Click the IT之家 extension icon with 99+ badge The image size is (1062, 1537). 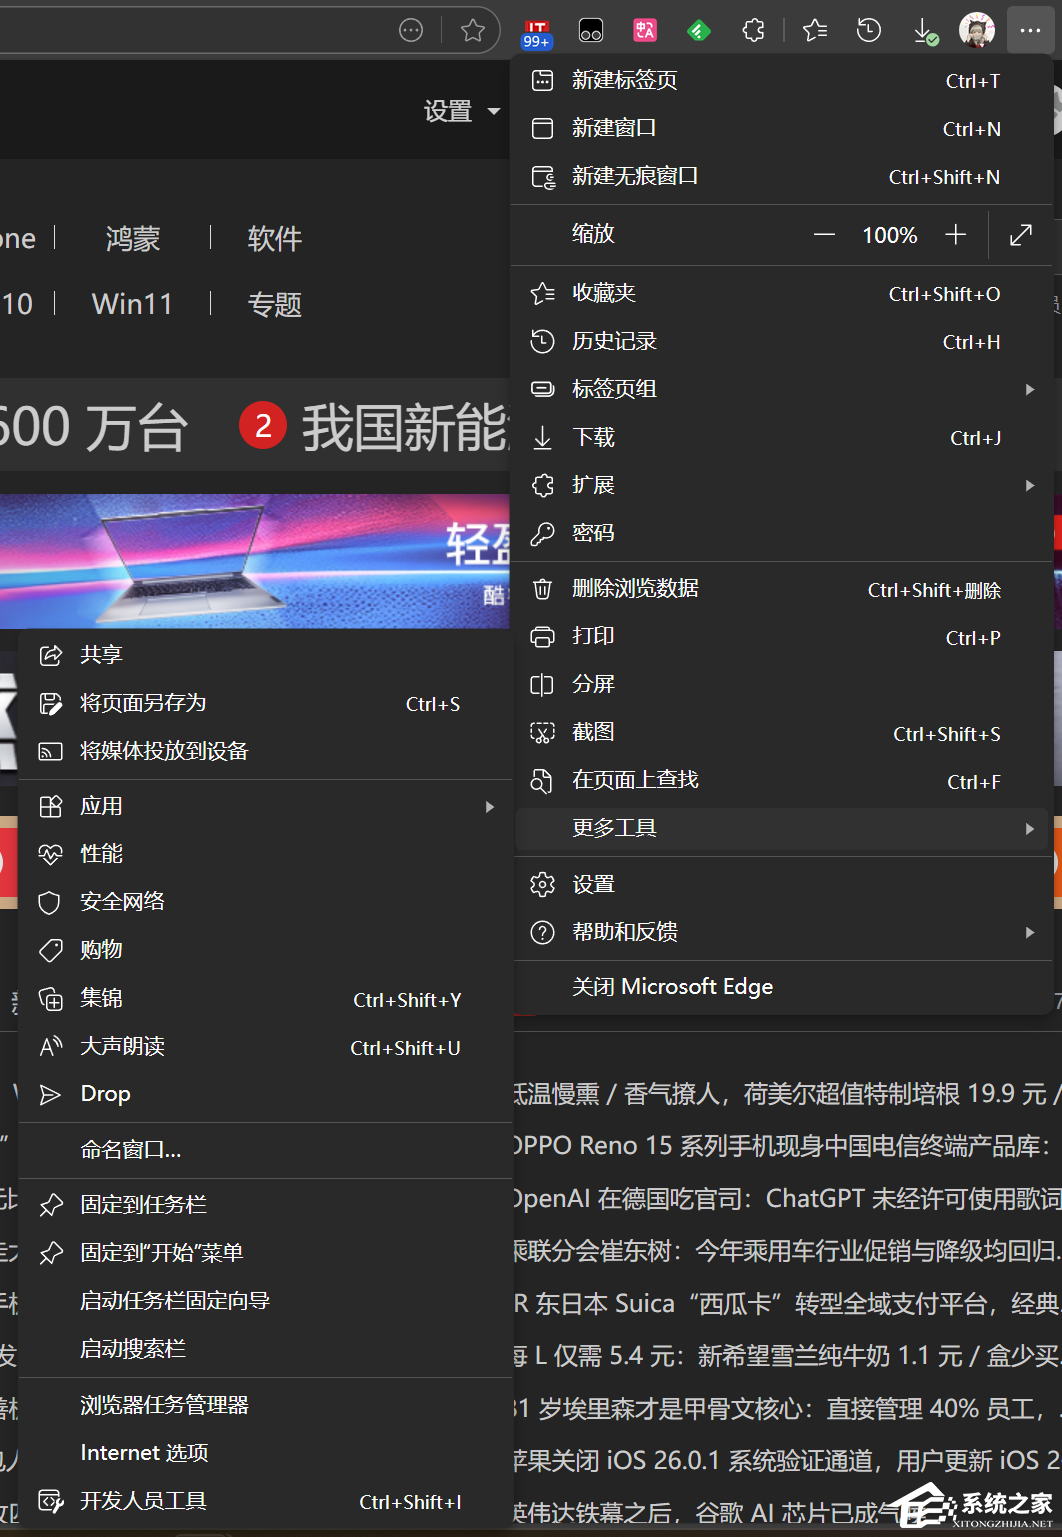click(537, 30)
